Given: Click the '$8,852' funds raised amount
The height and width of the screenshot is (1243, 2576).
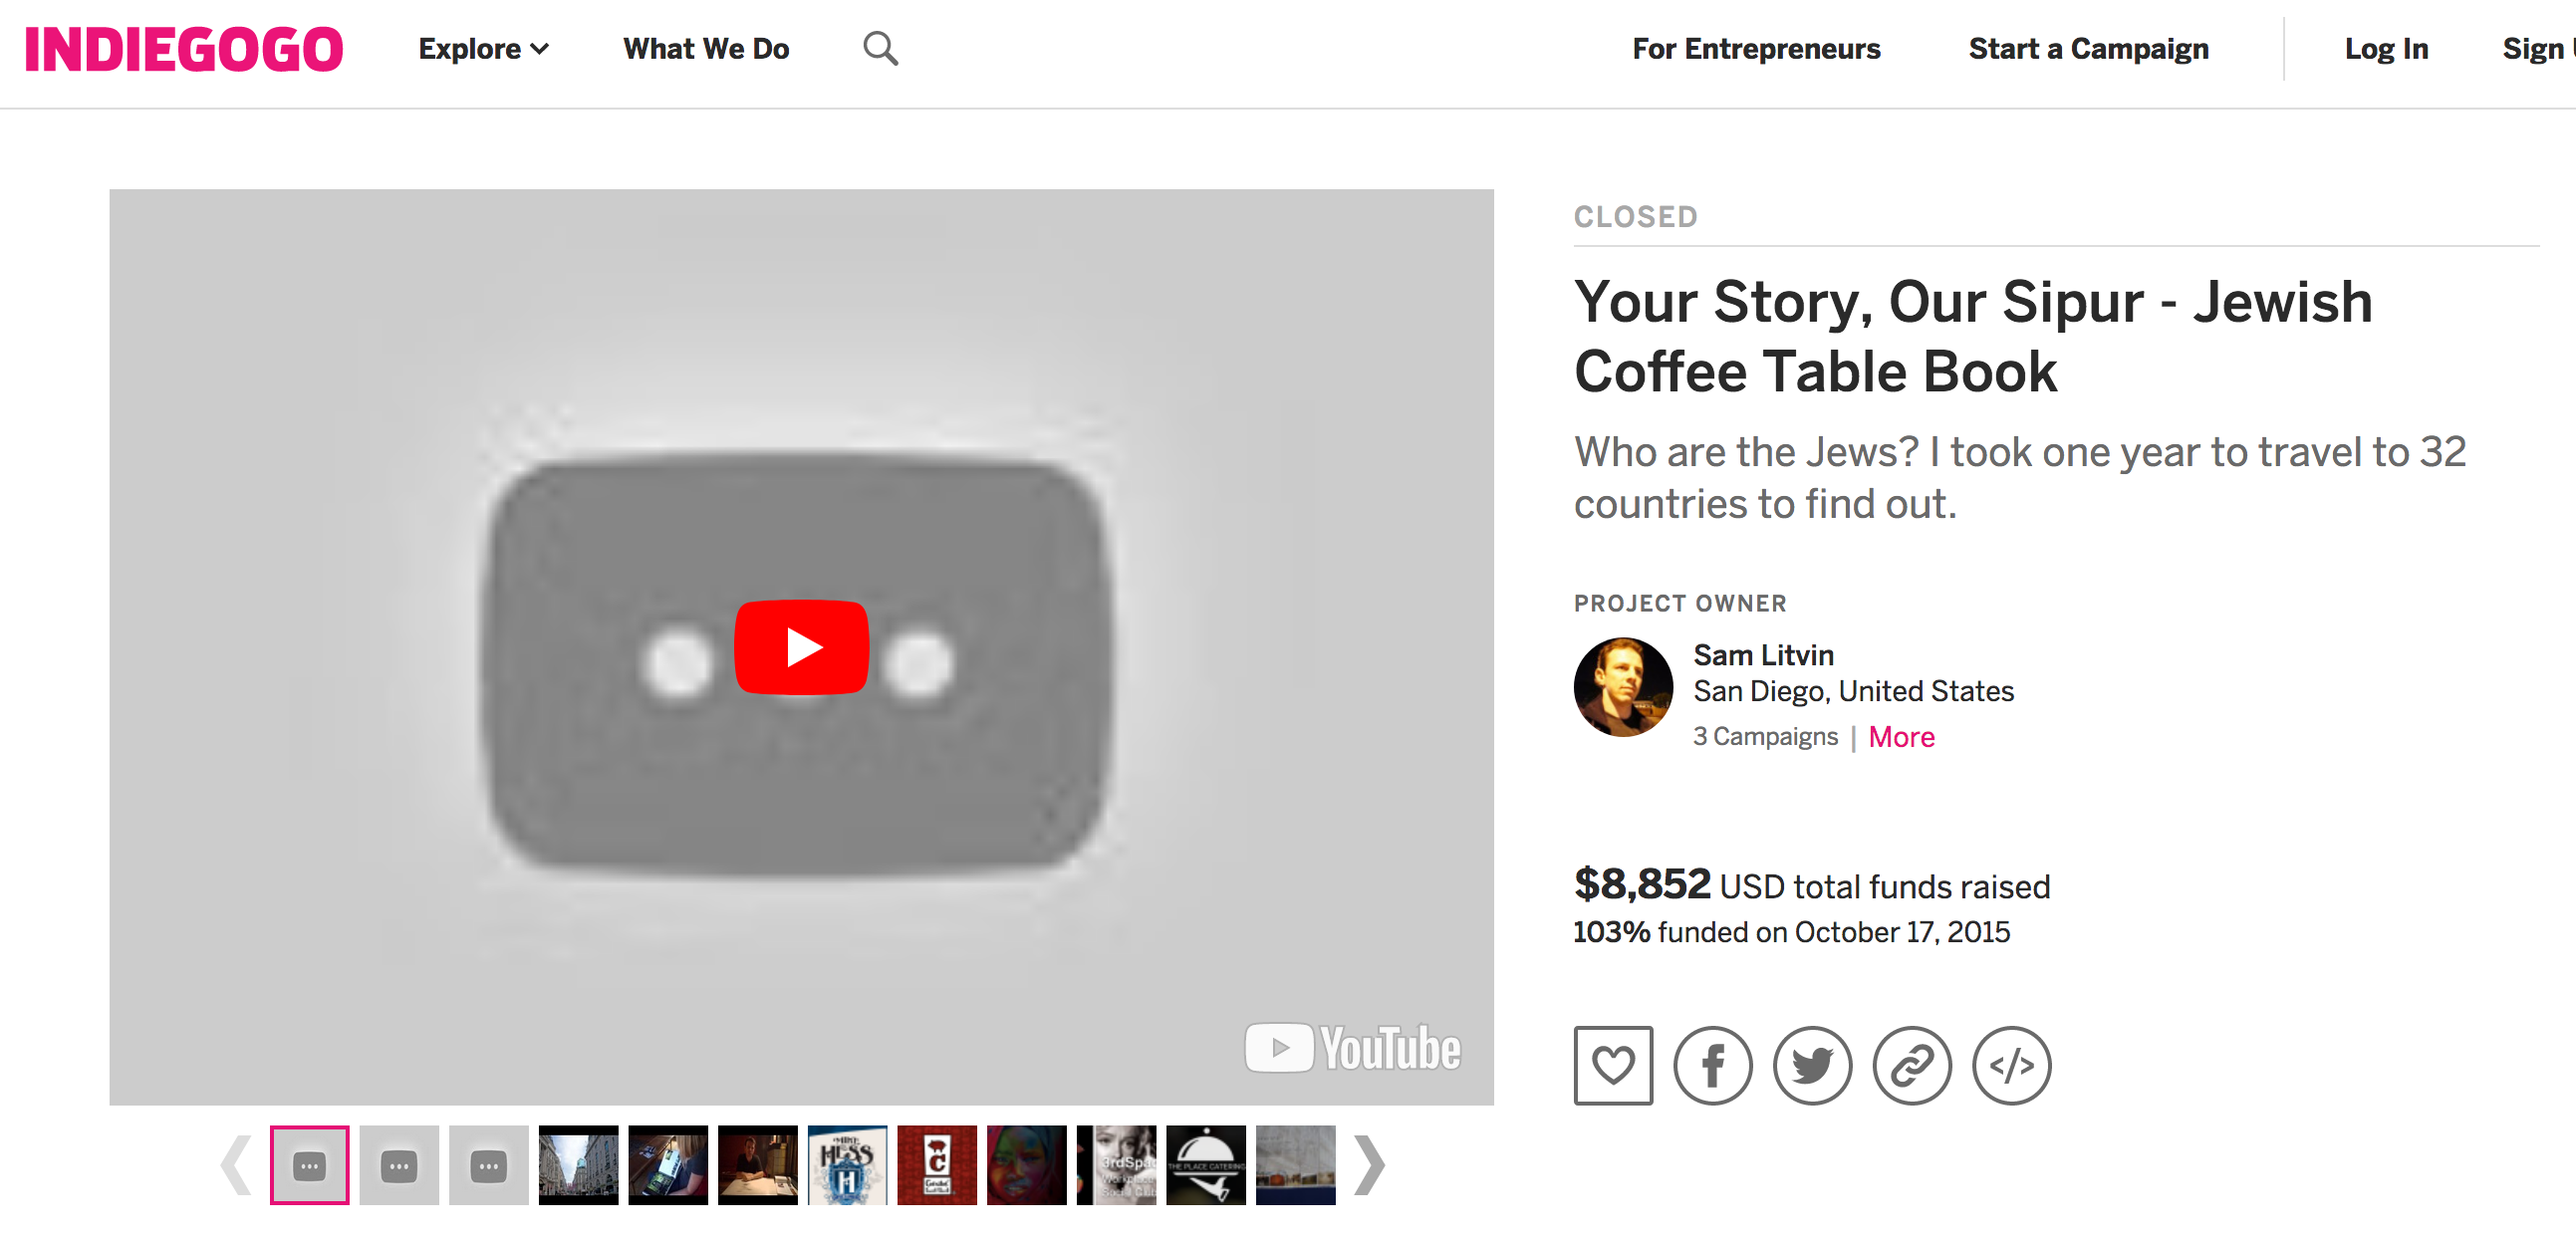Looking at the screenshot, I should click(x=1642, y=884).
